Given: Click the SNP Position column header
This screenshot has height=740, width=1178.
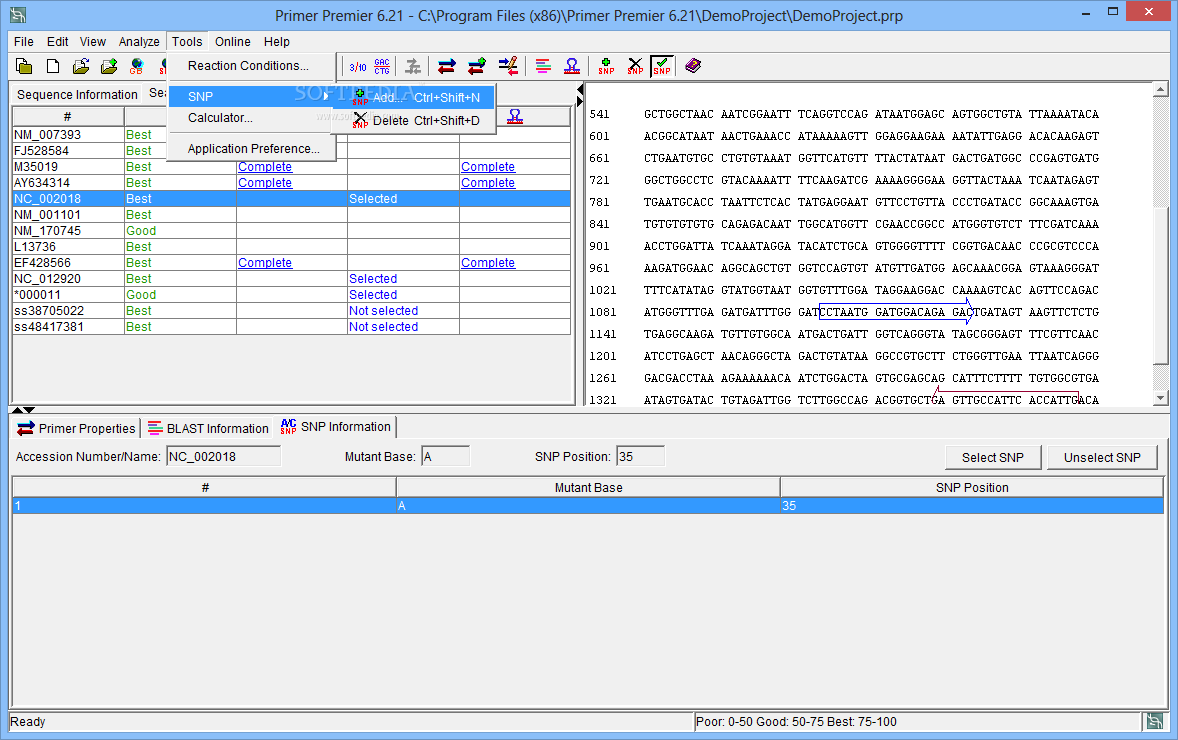Looking at the screenshot, I should (972, 488).
